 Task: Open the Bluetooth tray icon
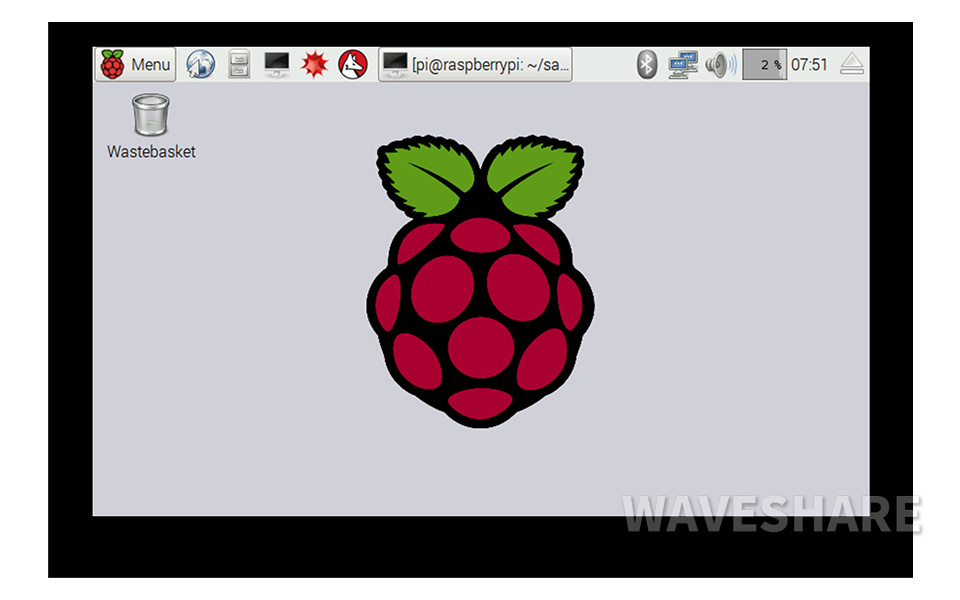pyautogui.click(x=647, y=65)
